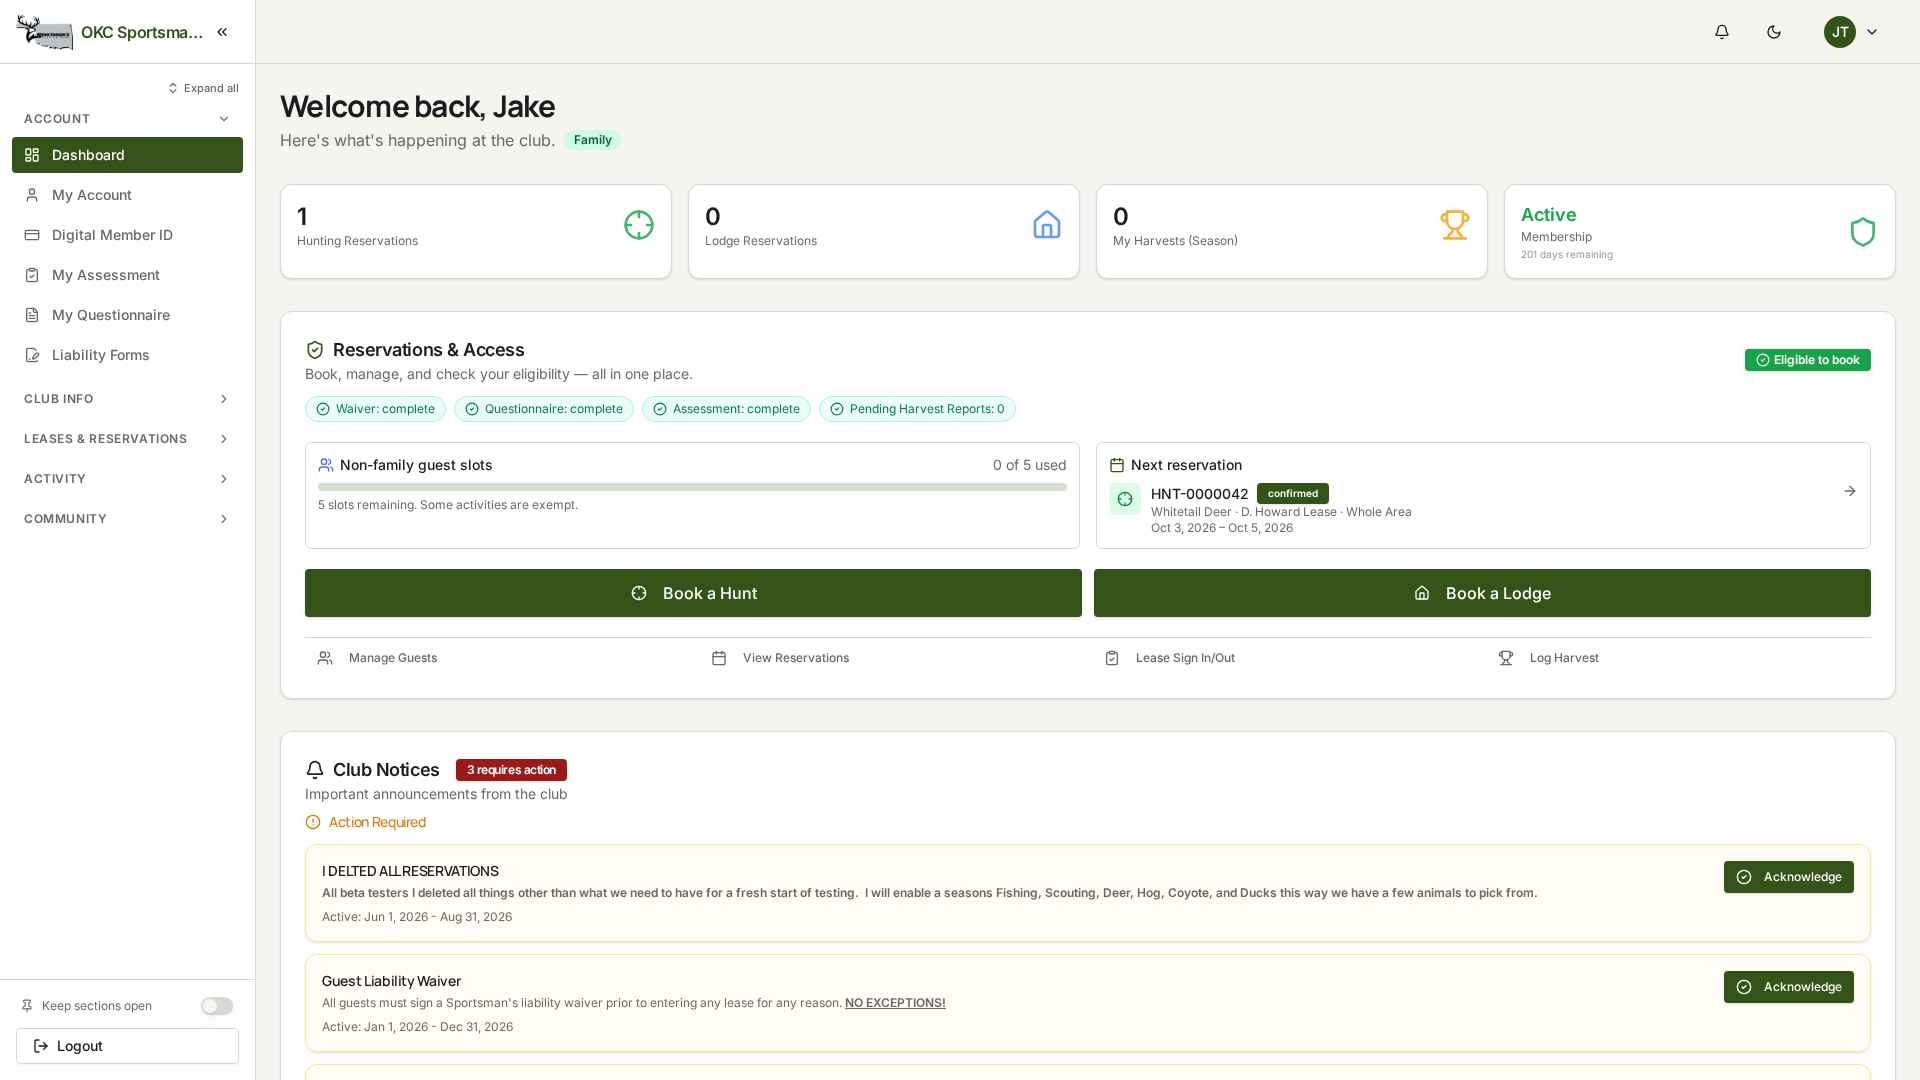Expand the LEASES & RESERVATIONS section
Image resolution: width=1920 pixels, height=1080 pixels.
click(127, 439)
